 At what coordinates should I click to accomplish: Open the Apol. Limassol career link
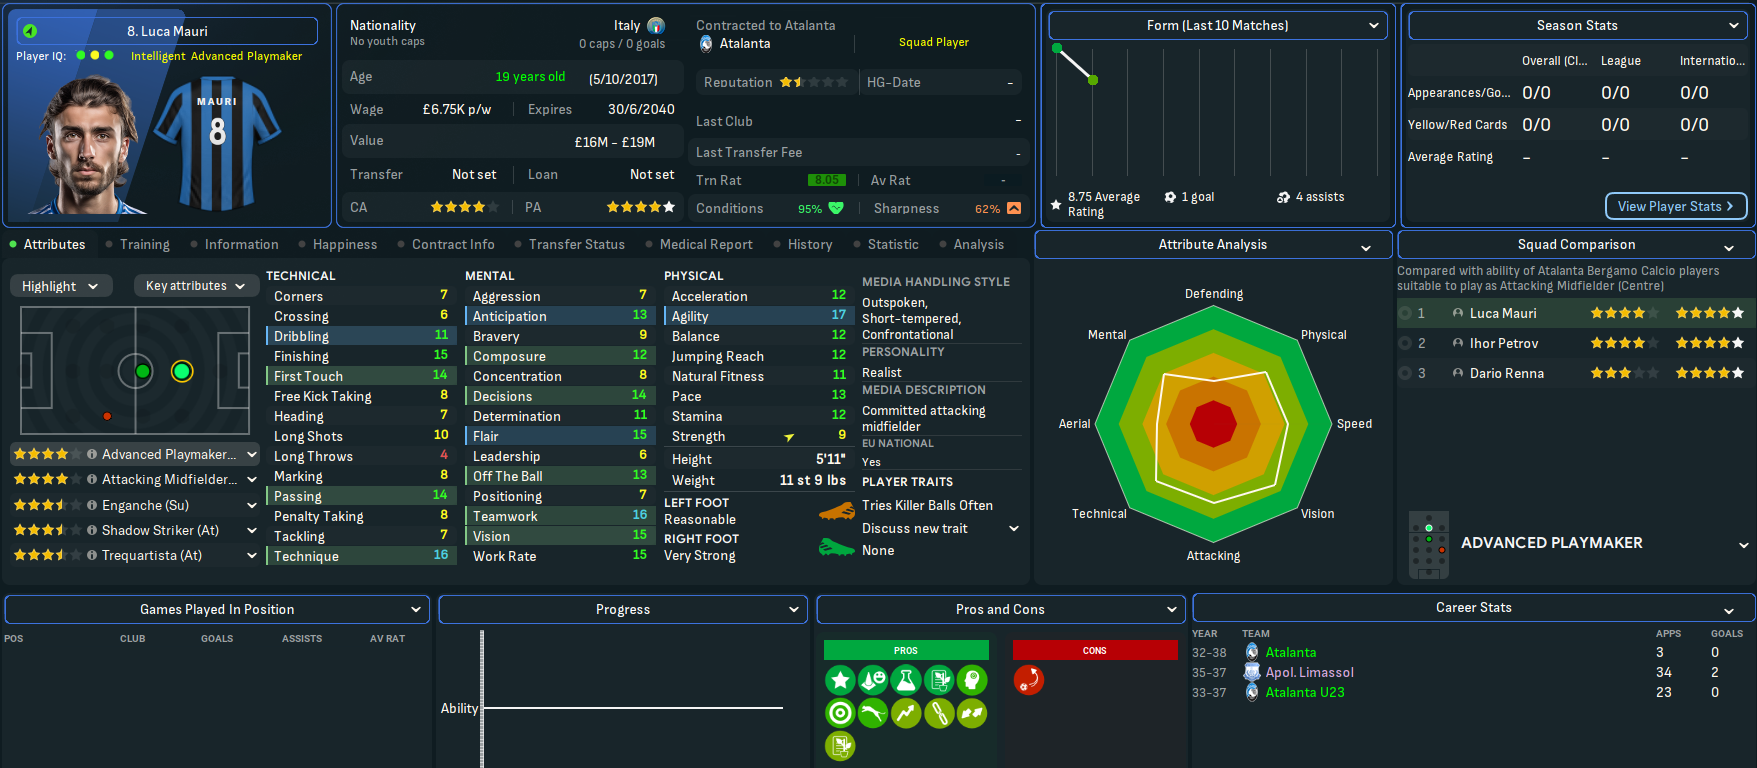pos(1309,672)
